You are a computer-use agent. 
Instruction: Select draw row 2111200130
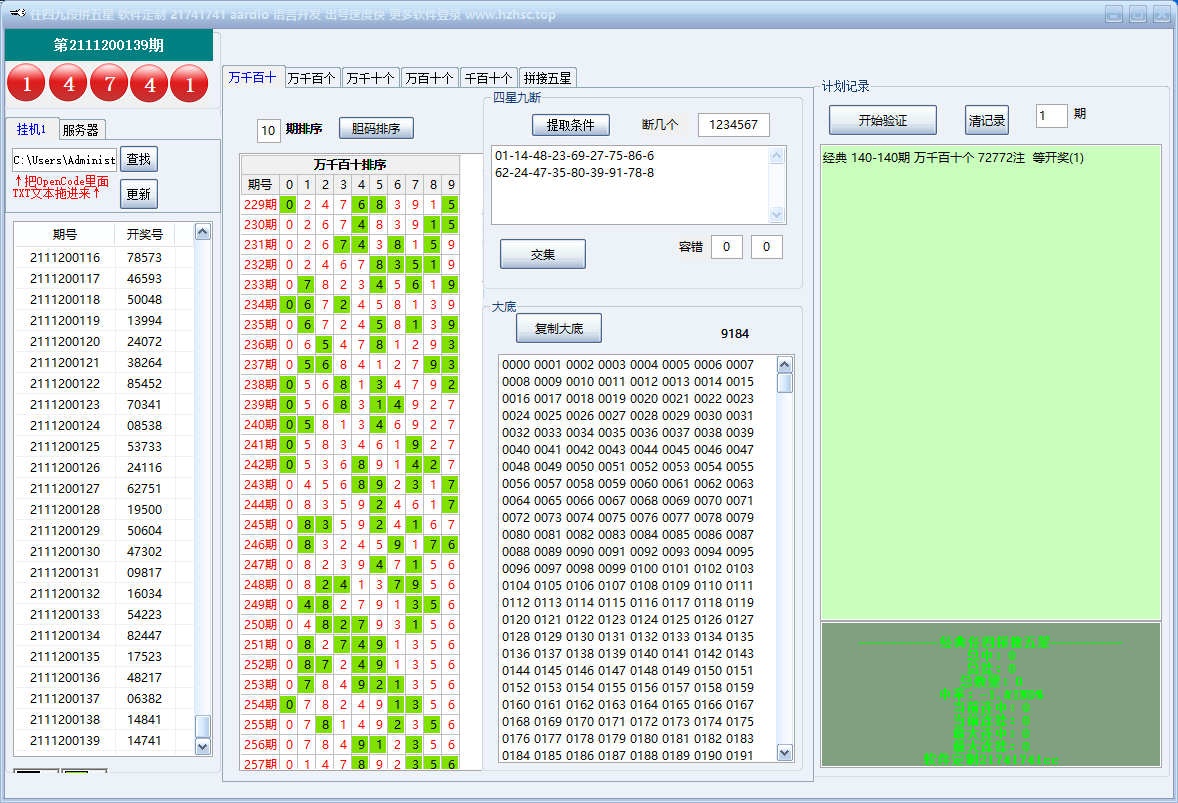click(104, 551)
